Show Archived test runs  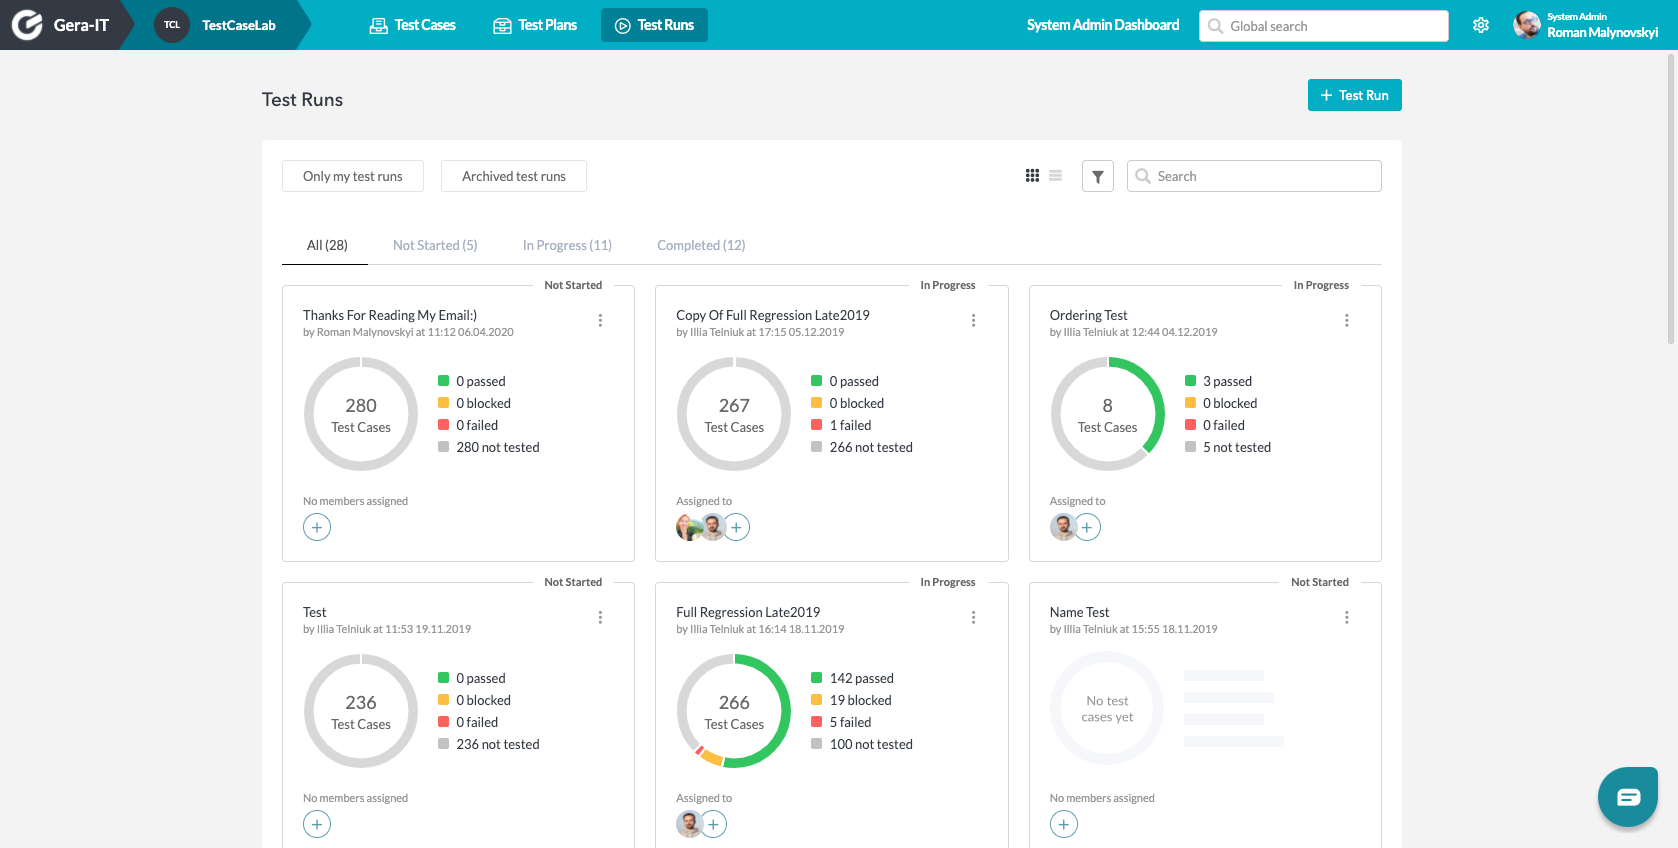tap(513, 176)
